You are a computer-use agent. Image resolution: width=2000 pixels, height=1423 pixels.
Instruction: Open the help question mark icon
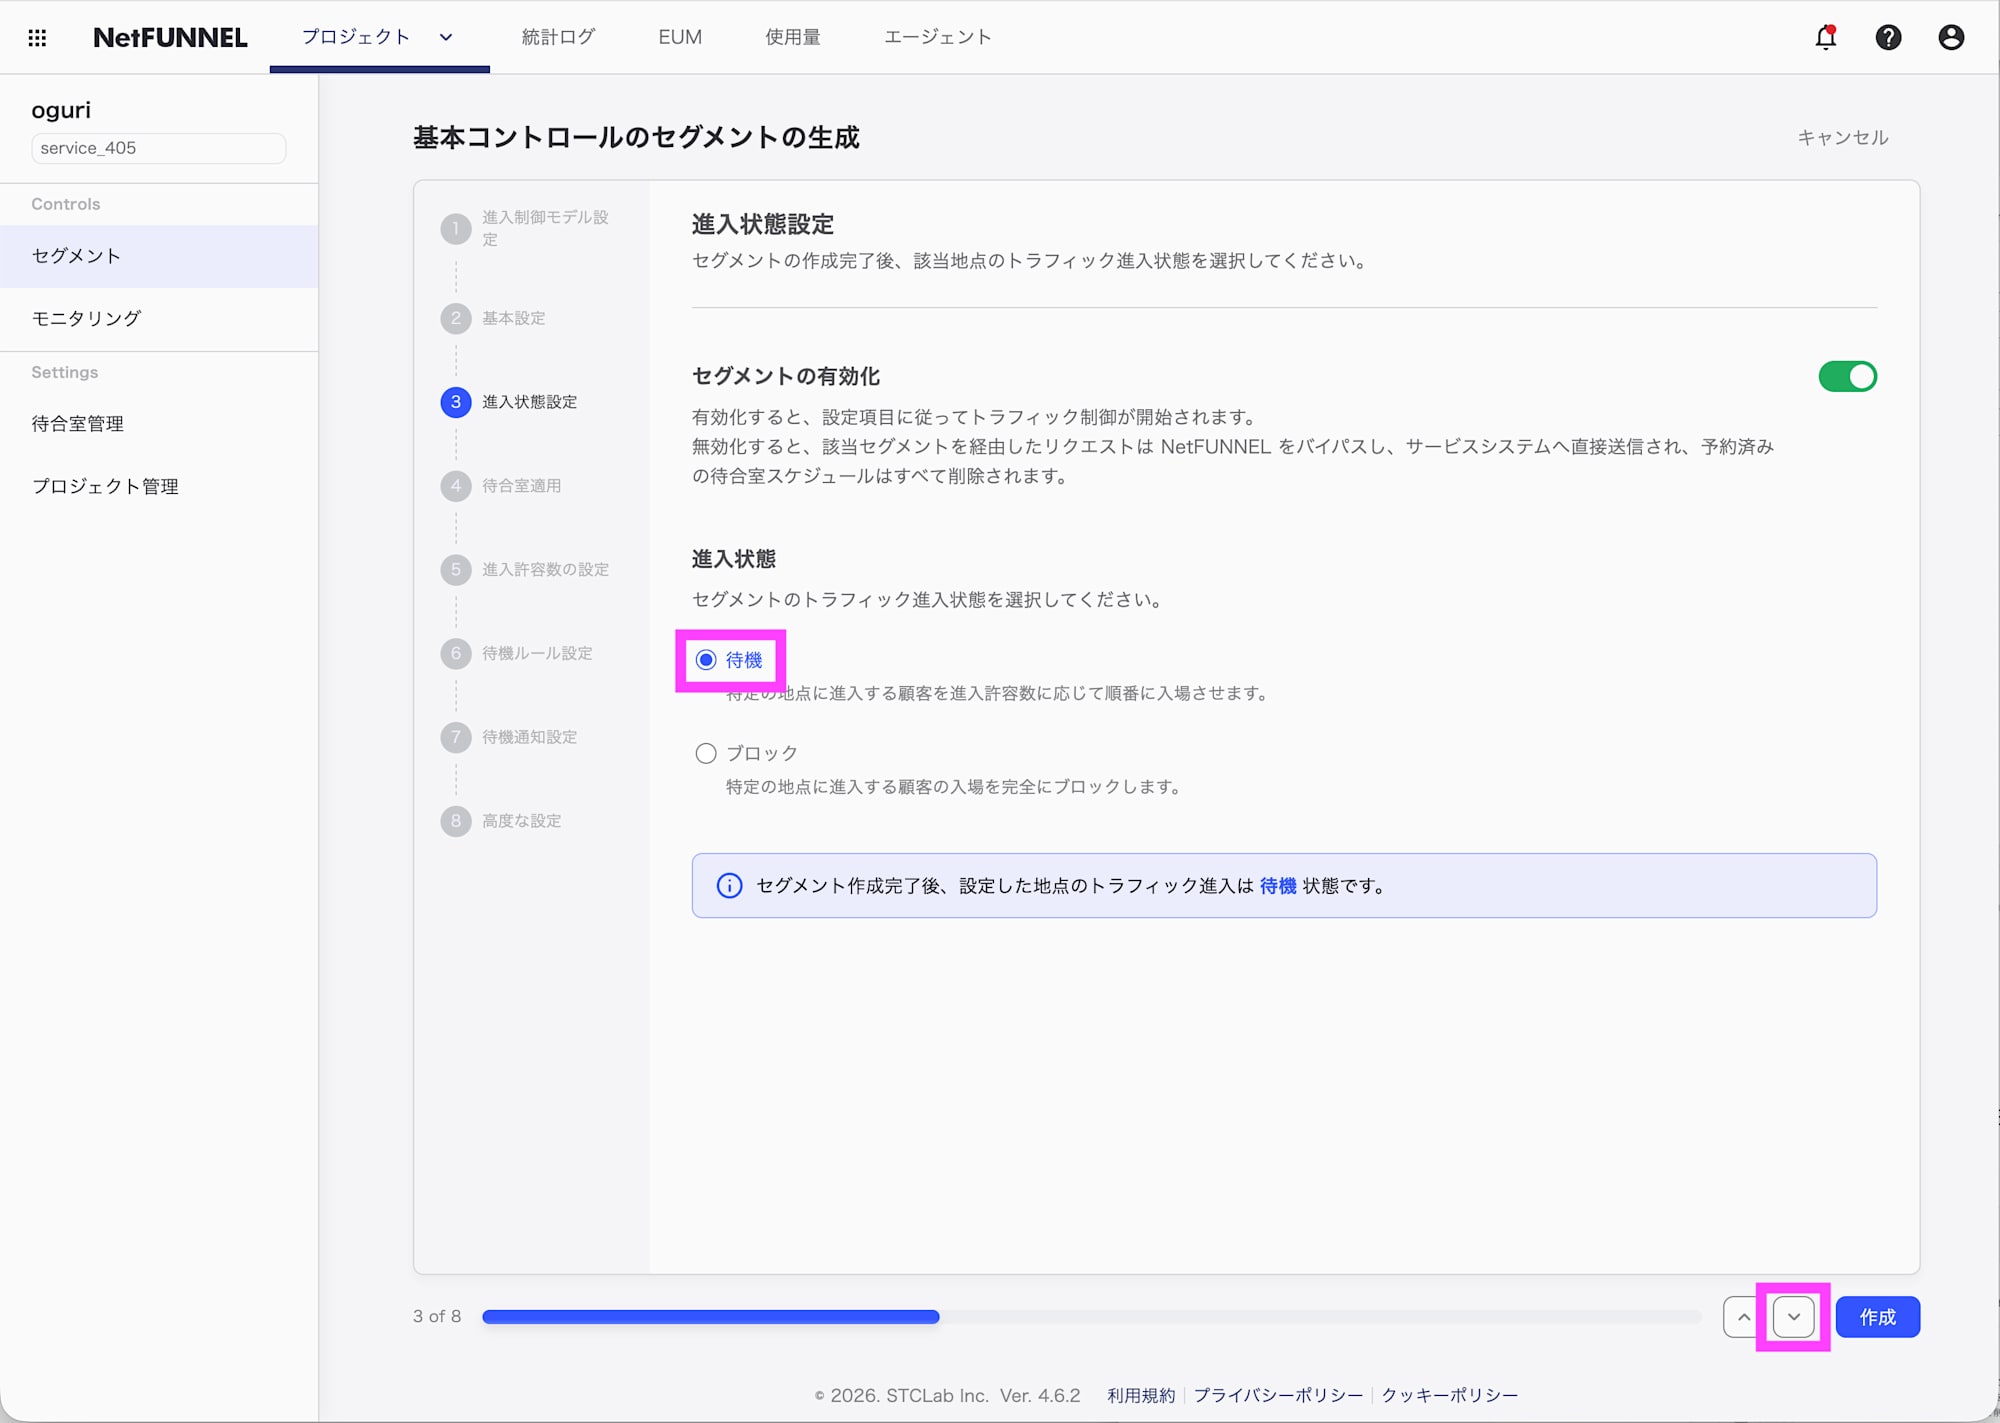(1888, 37)
